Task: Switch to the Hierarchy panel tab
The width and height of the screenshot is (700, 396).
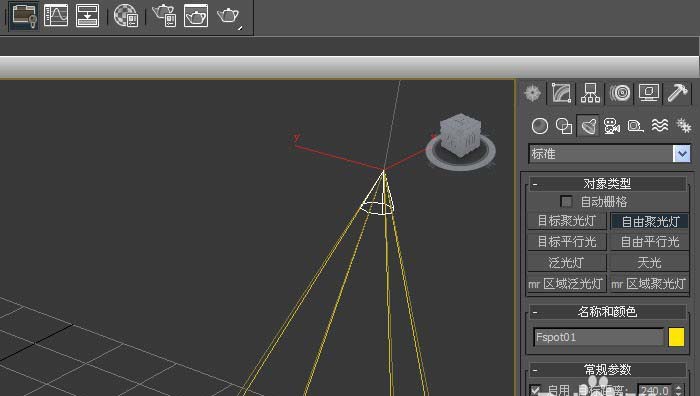Action: coord(591,93)
